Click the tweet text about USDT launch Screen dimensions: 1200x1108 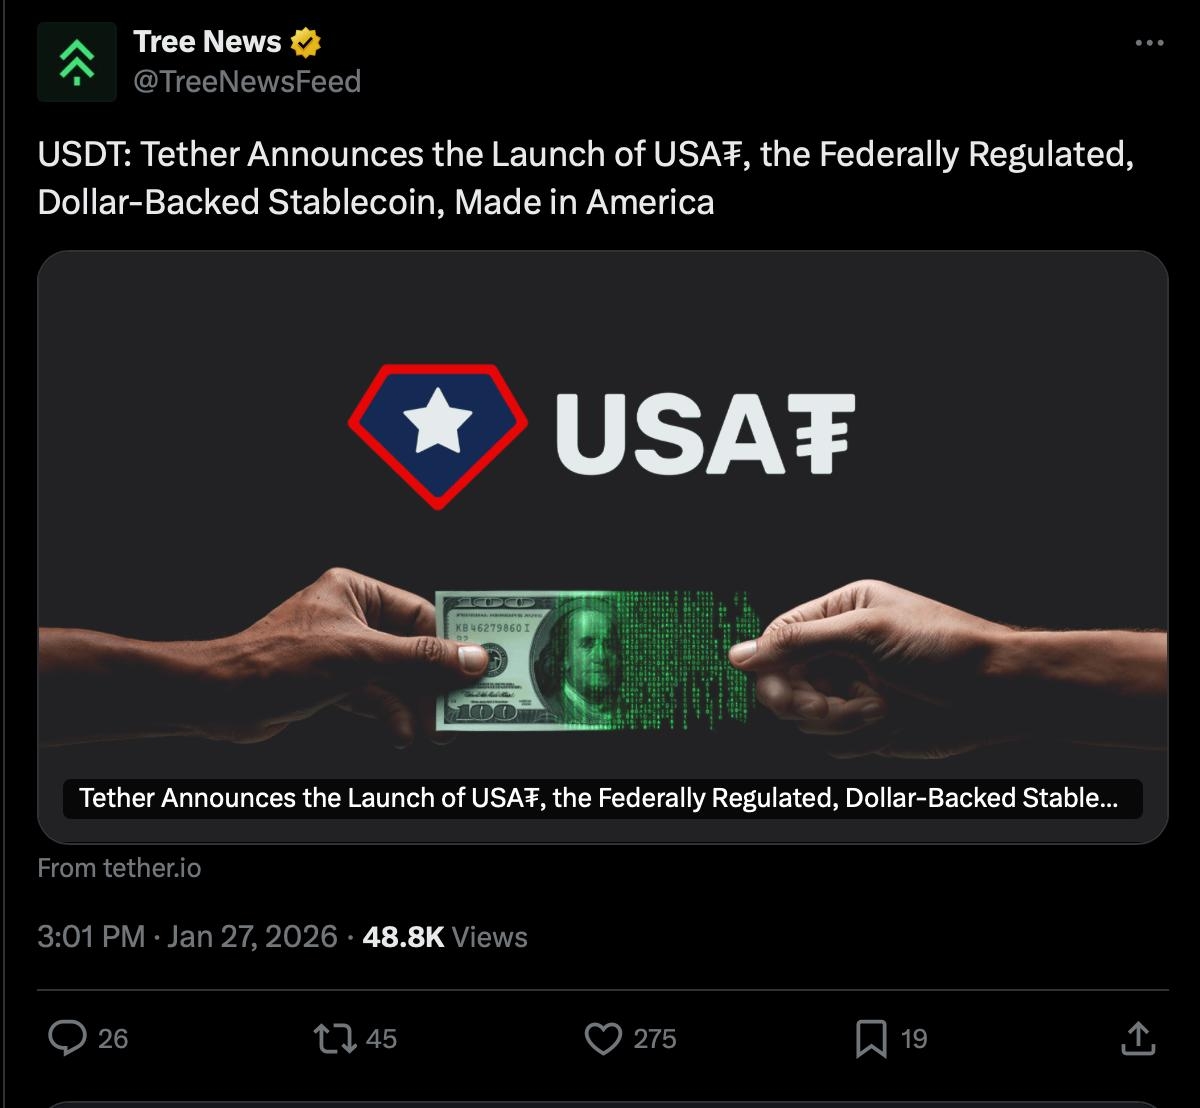[x=586, y=178]
